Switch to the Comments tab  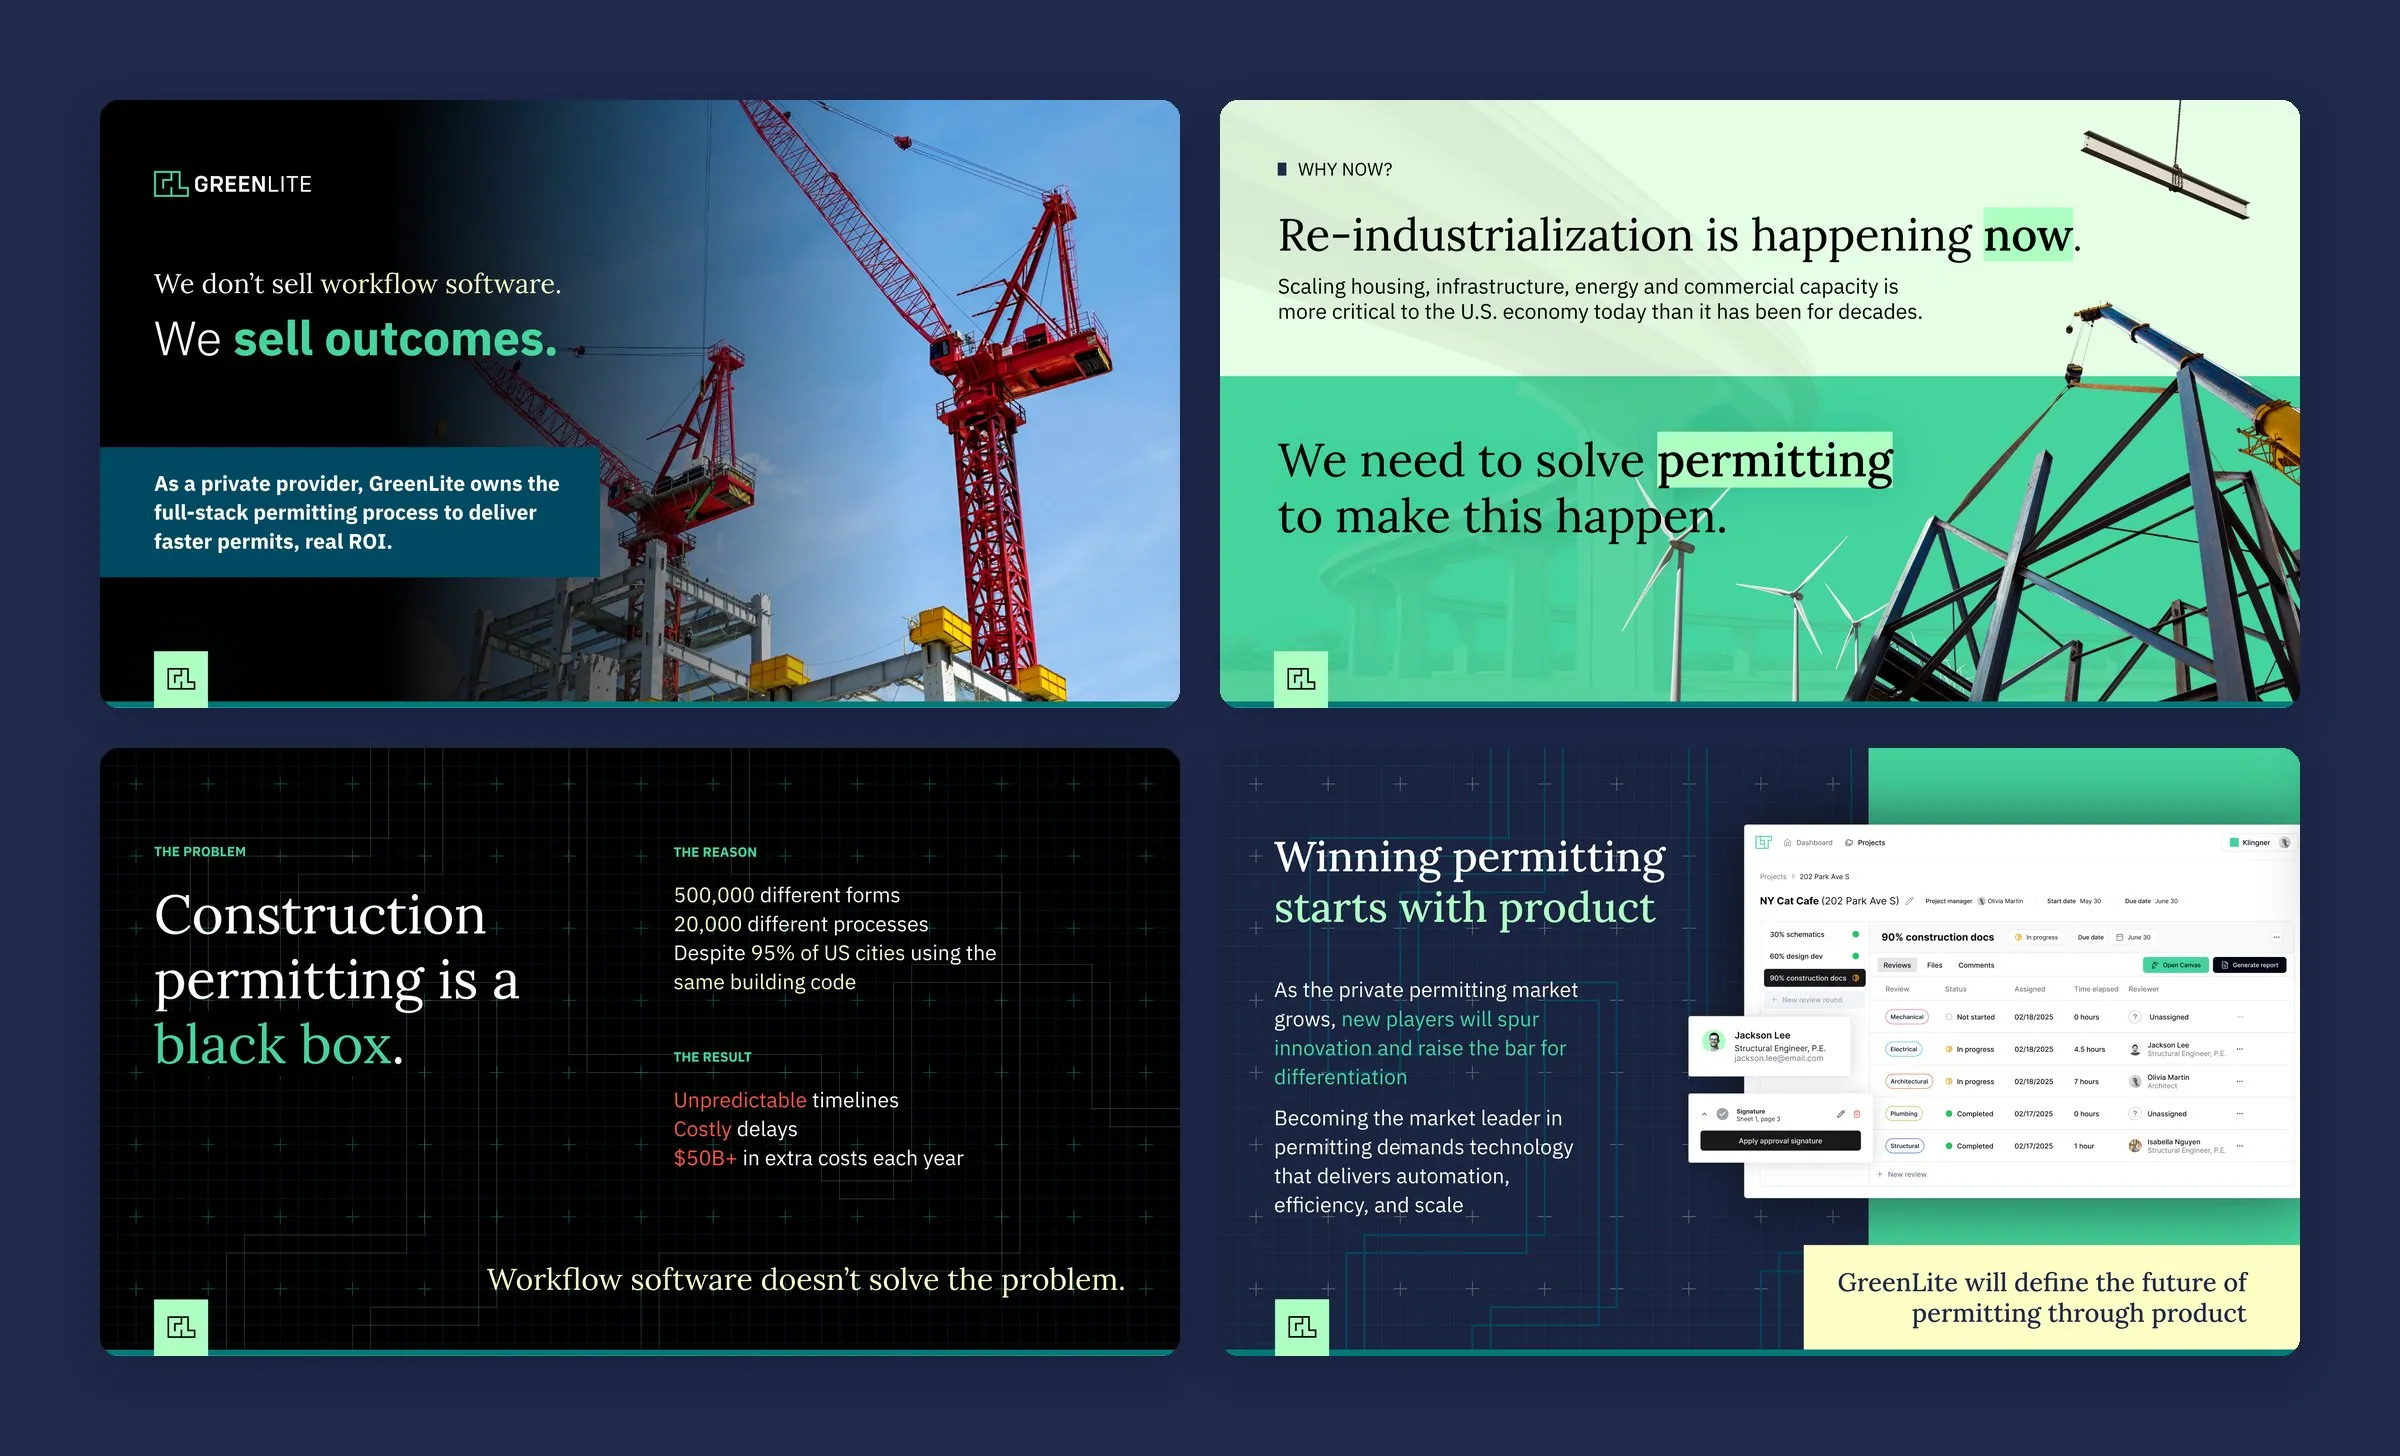pyautogui.click(x=1976, y=965)
